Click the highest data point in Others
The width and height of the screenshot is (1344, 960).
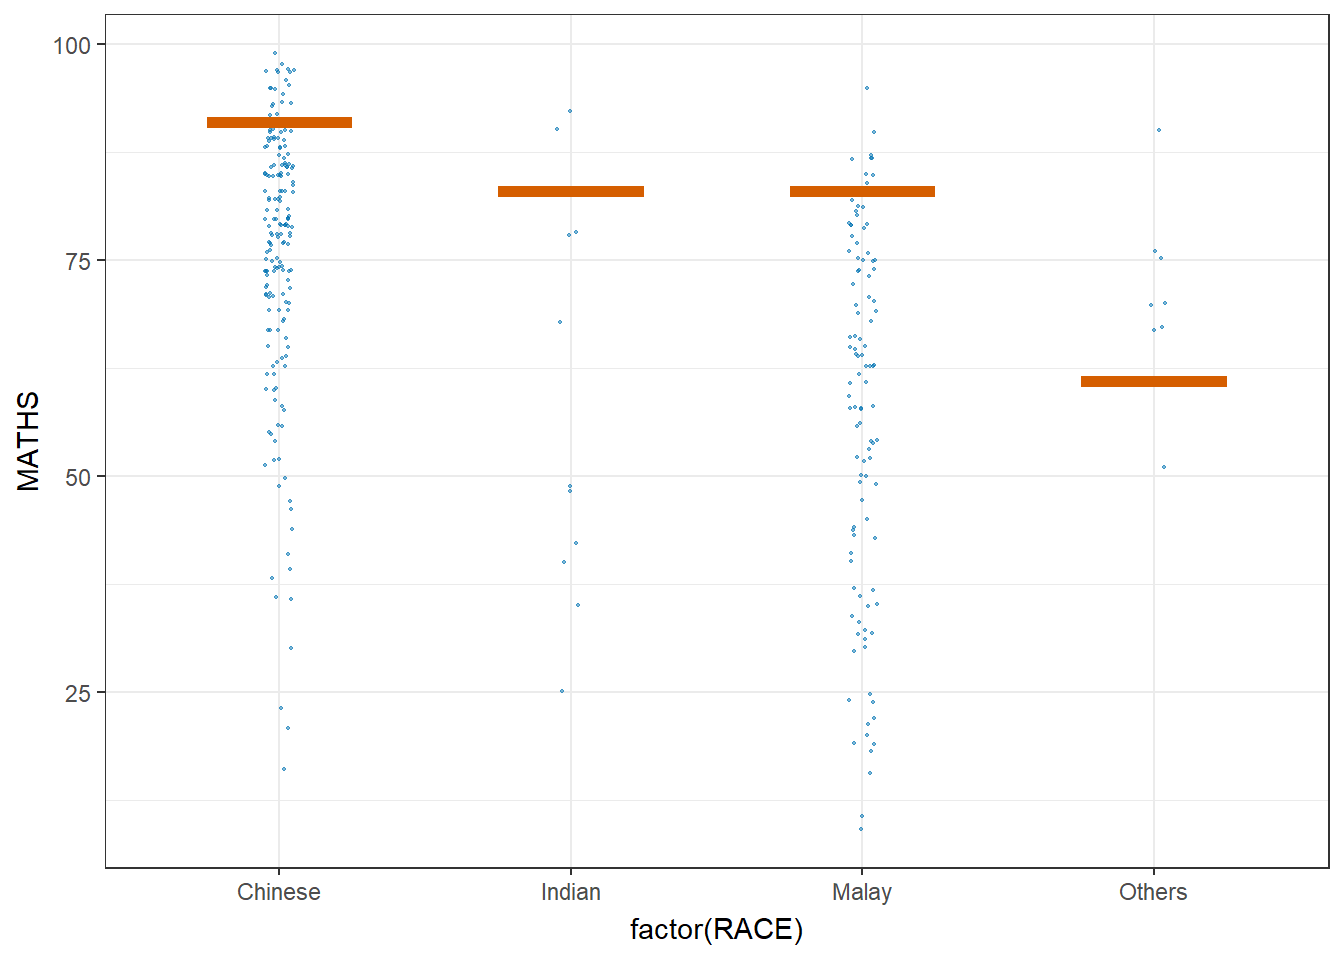click(x=1159, y=130)
